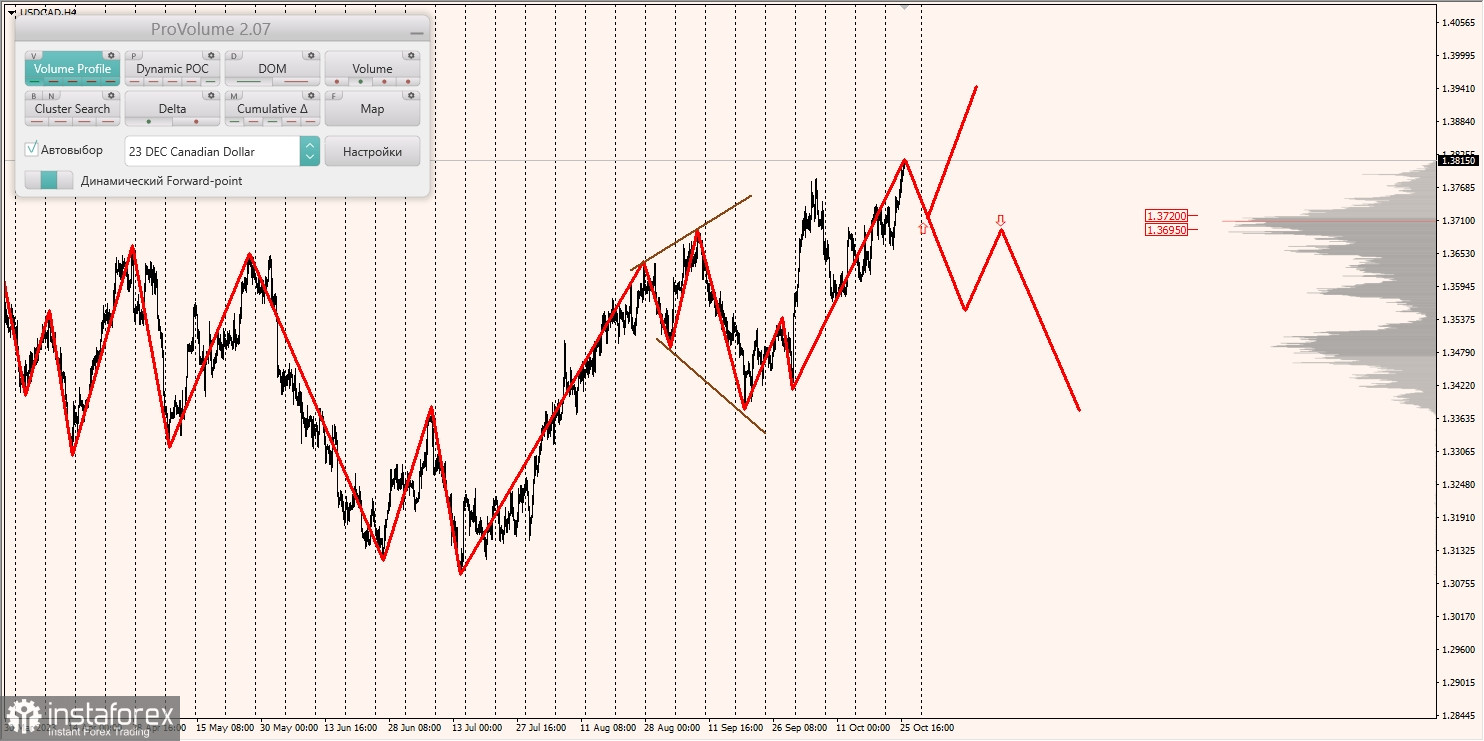The width and height of the screenshot is (1484, 741).
Task: Select green segment under Dynamic POC
Action: click(210, 81)
